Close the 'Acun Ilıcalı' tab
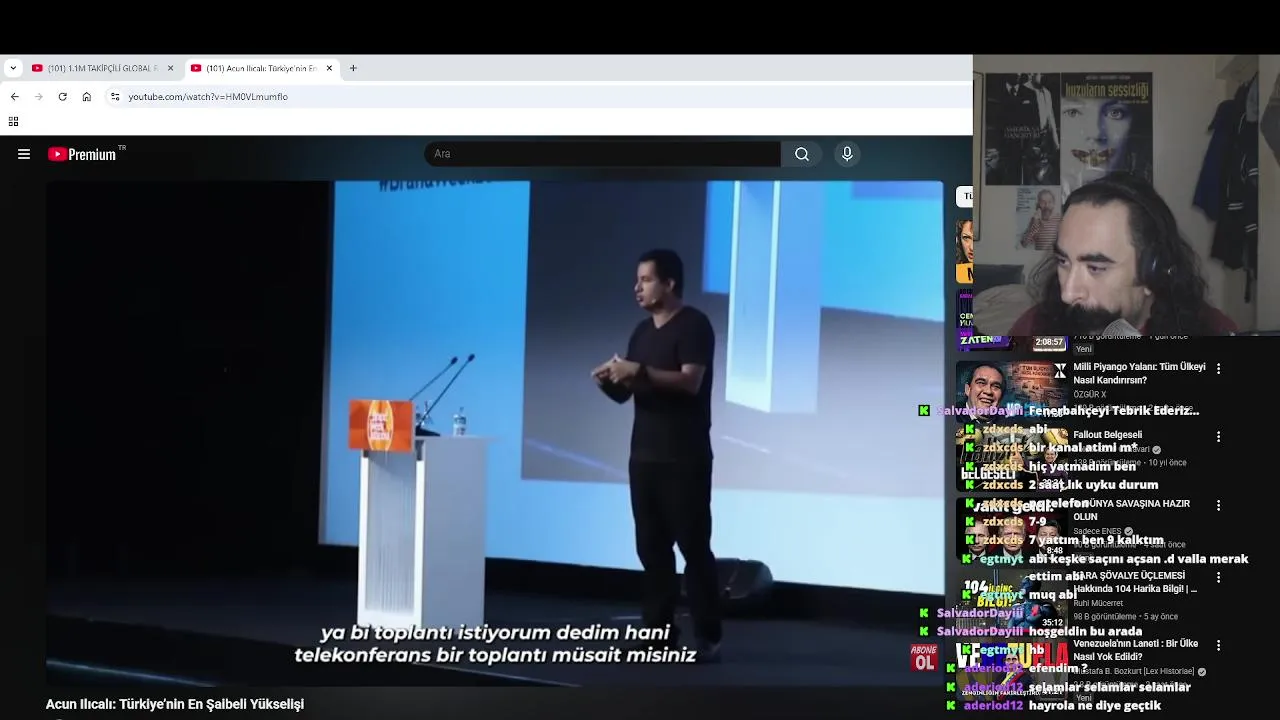Viewport: 1280px width, 720px height. click(329, 68)
